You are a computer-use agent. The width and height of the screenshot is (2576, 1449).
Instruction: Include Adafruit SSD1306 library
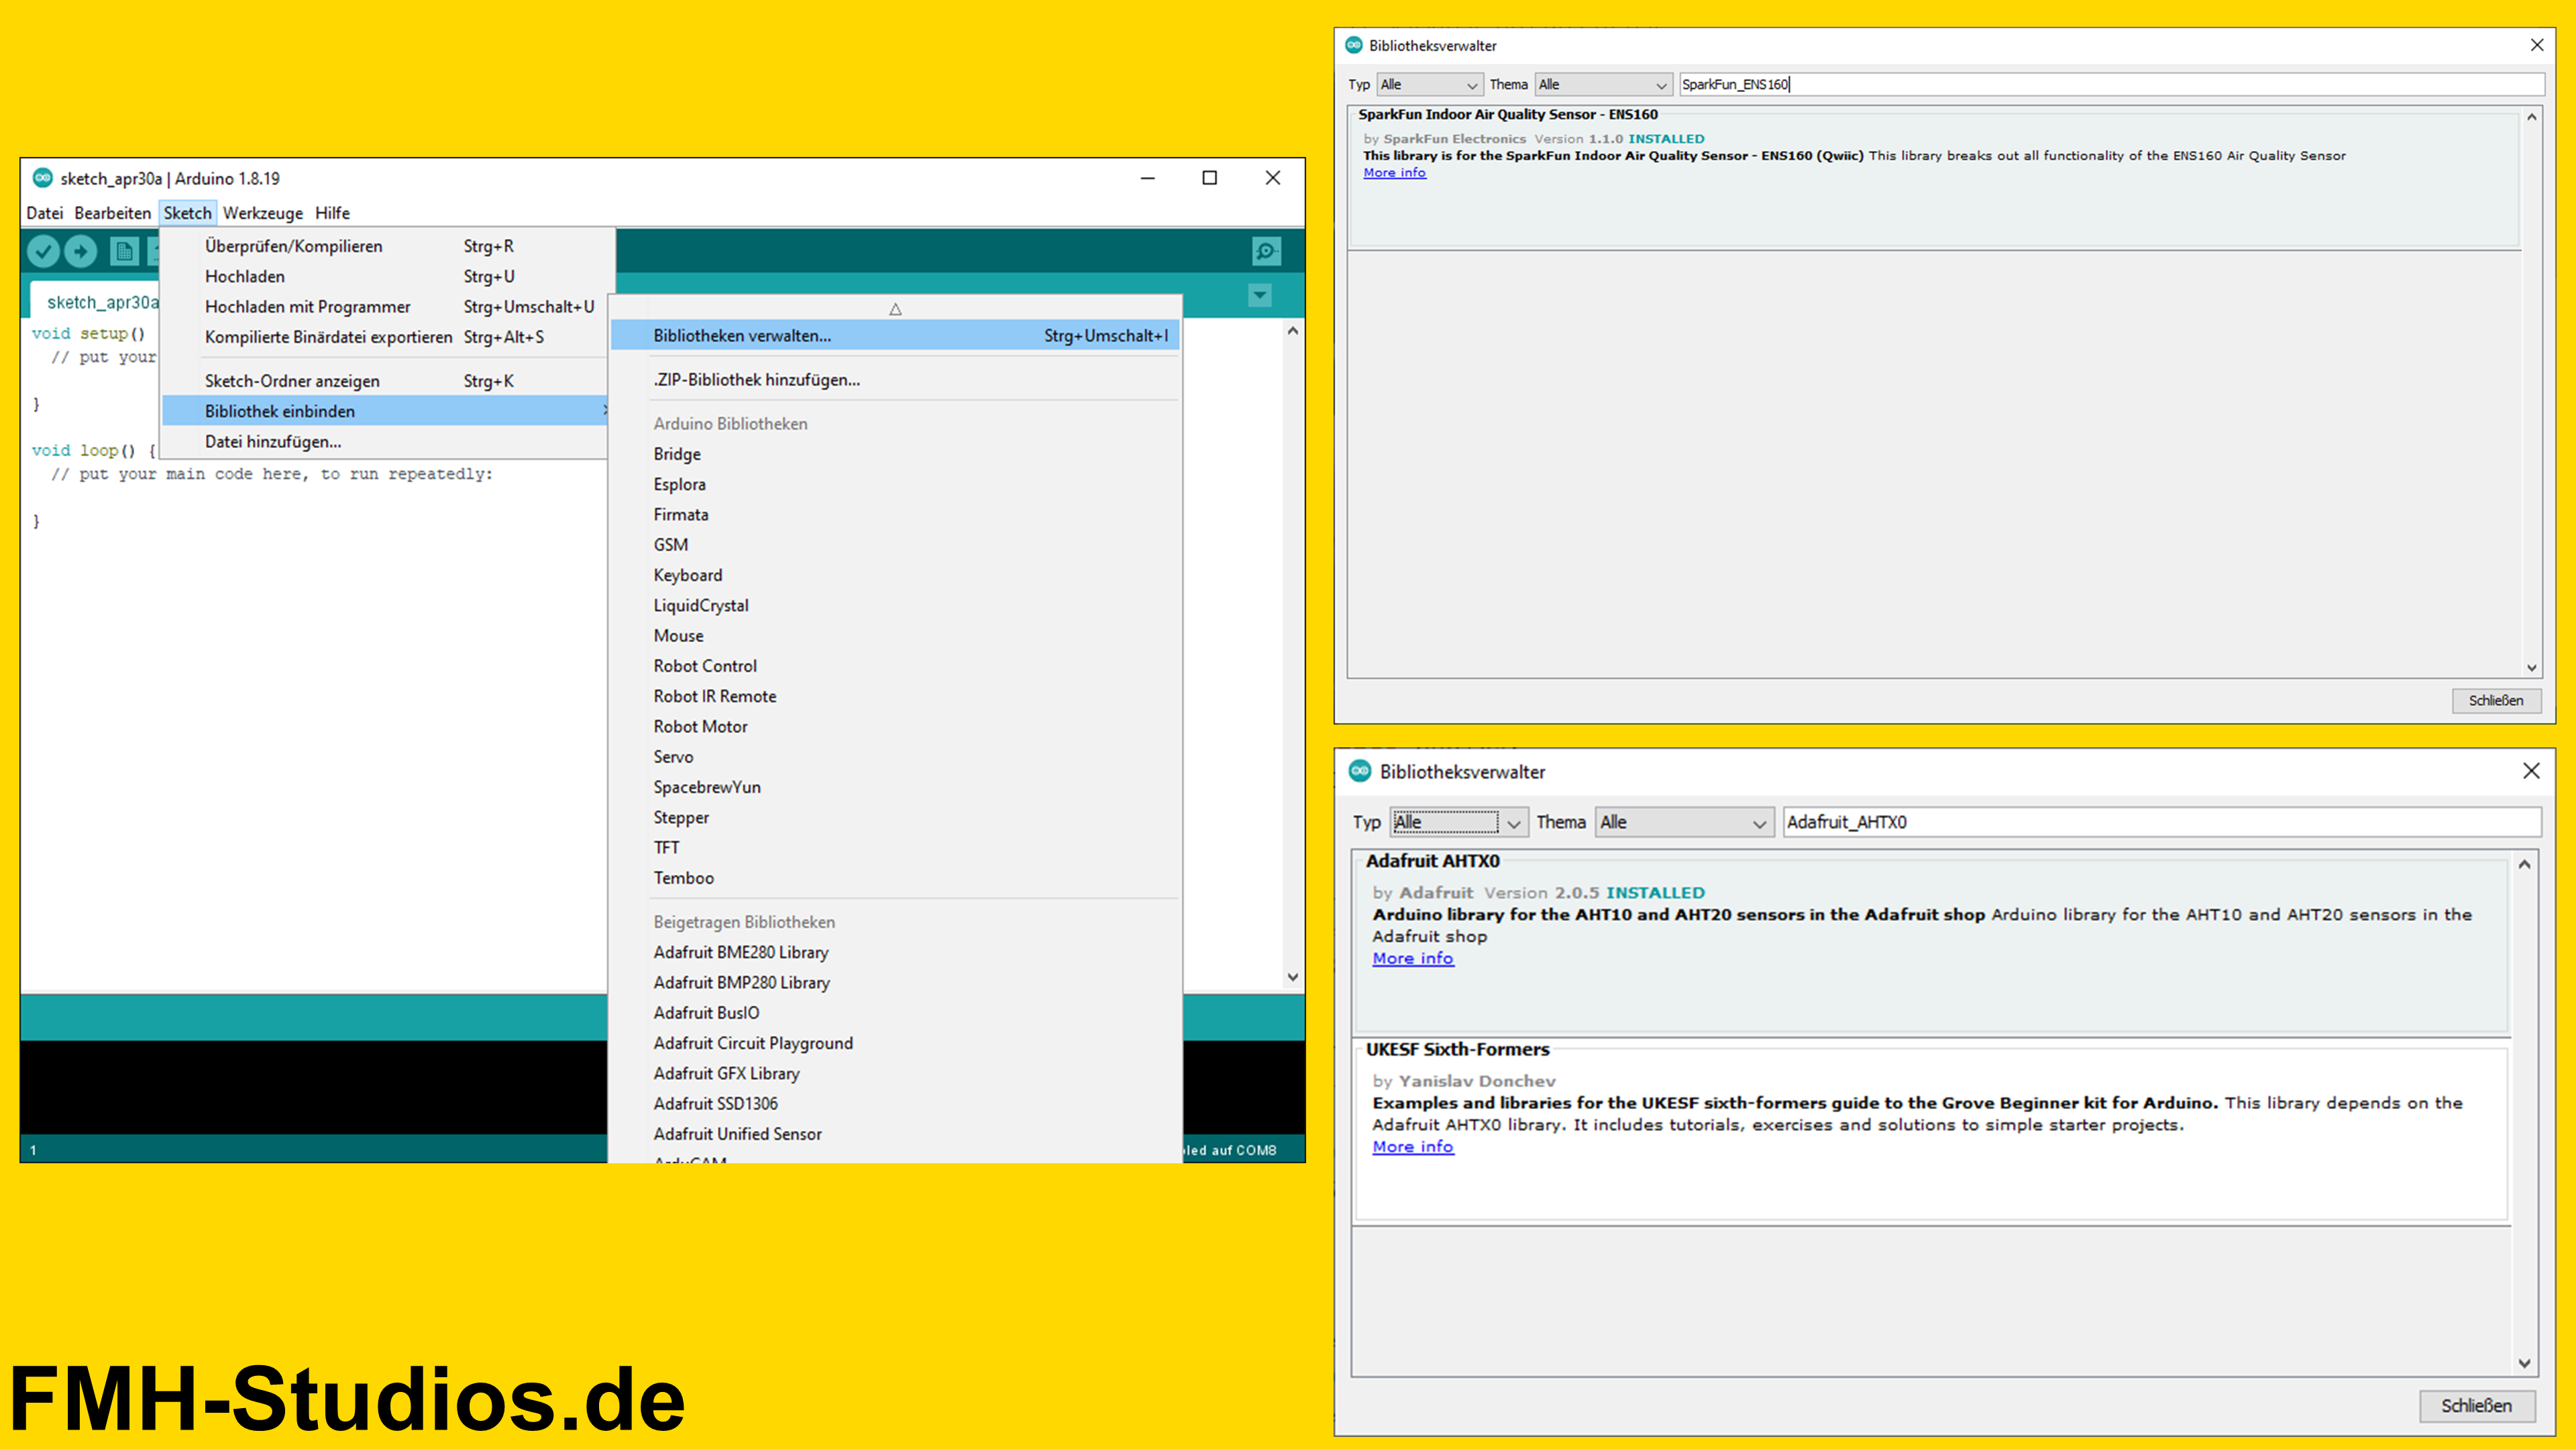coord(895,1104)
